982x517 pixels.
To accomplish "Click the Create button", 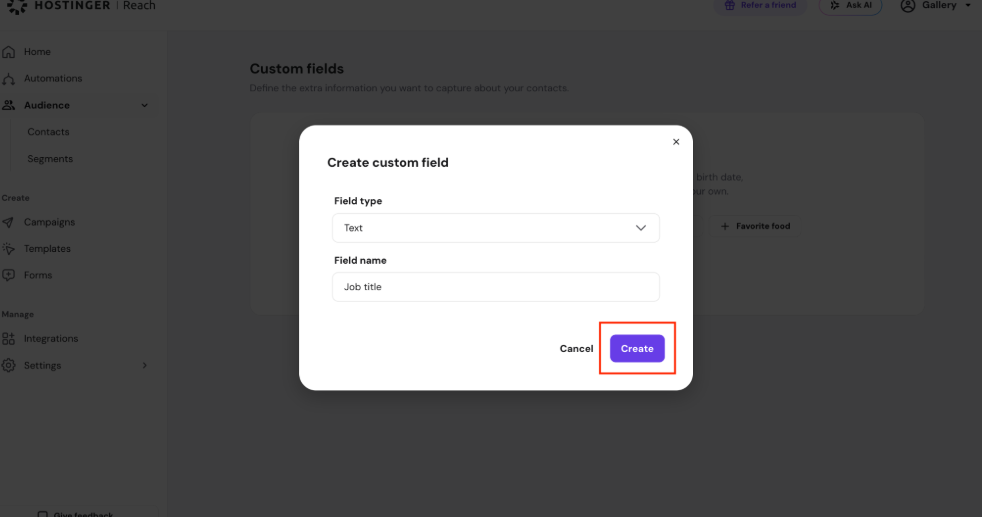I will (637, 349).
